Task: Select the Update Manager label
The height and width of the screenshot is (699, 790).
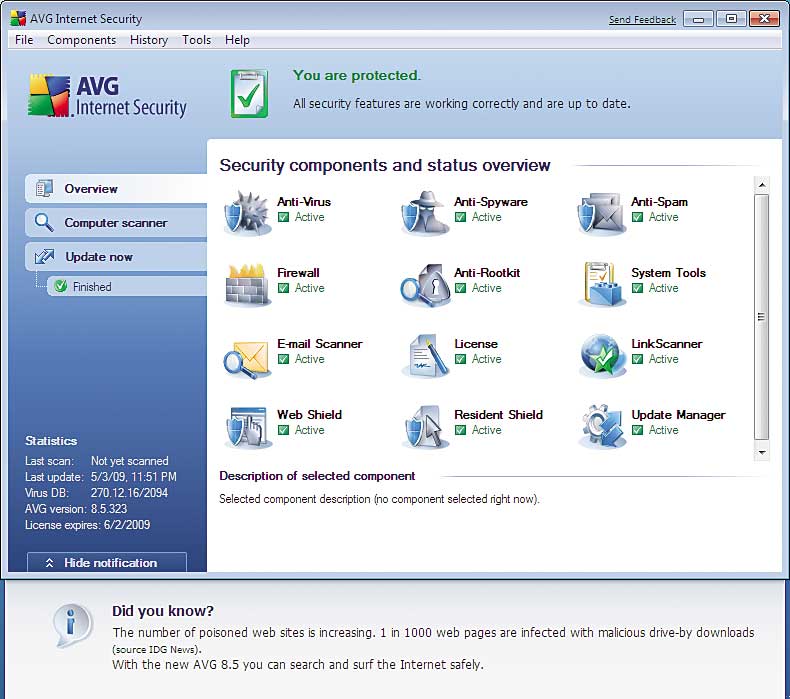Action: click(678, 415)
